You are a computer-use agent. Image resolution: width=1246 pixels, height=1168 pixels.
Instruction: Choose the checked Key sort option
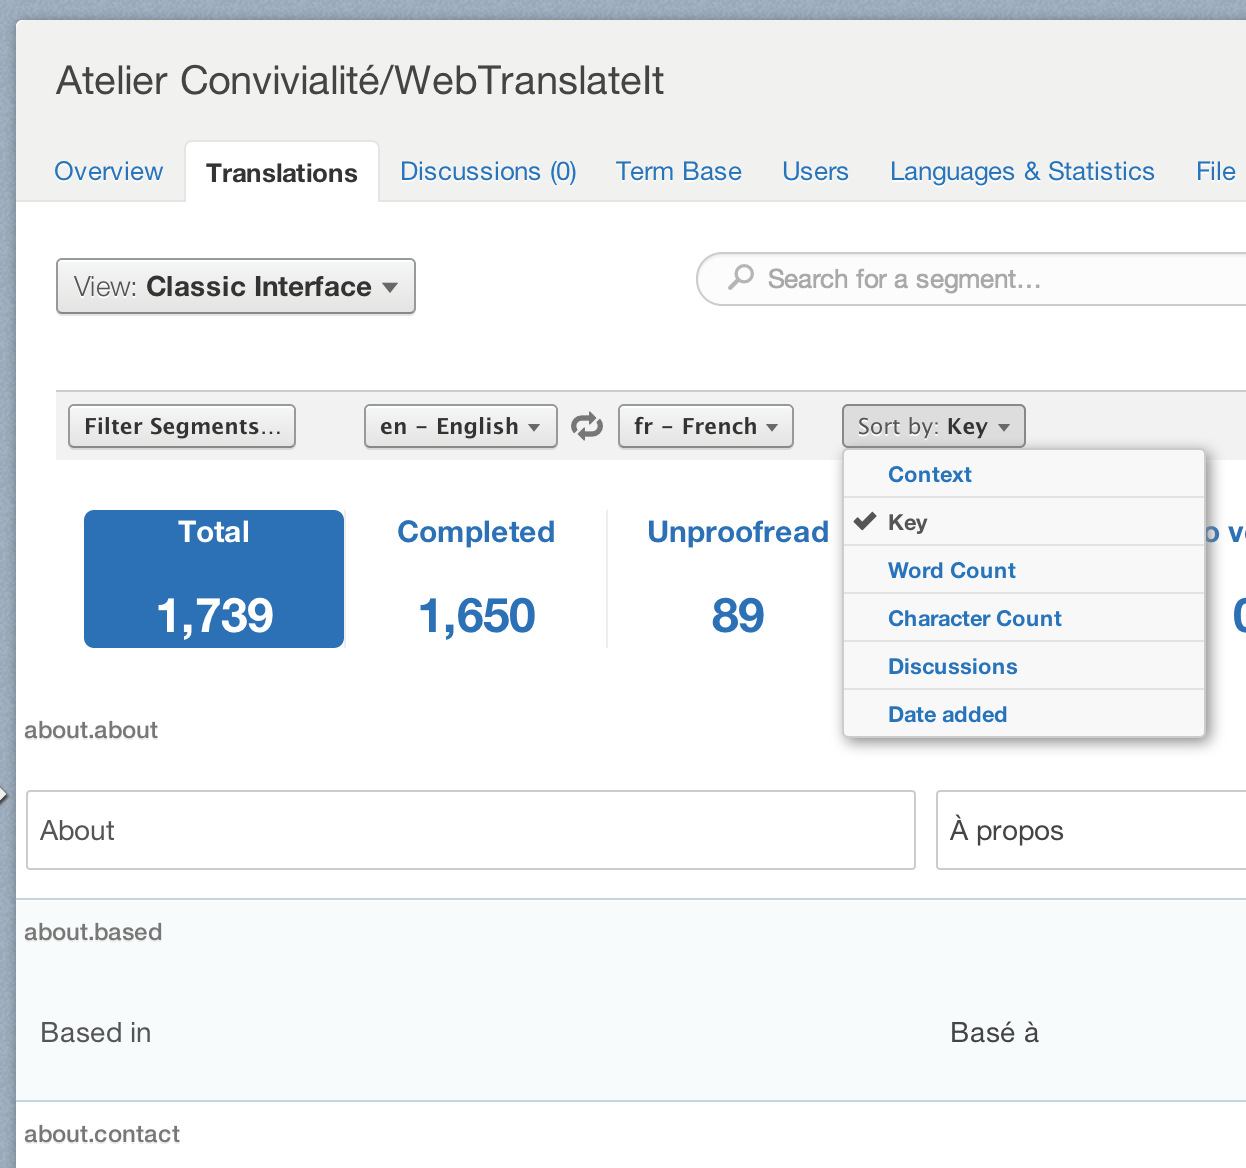[1024, 522]
